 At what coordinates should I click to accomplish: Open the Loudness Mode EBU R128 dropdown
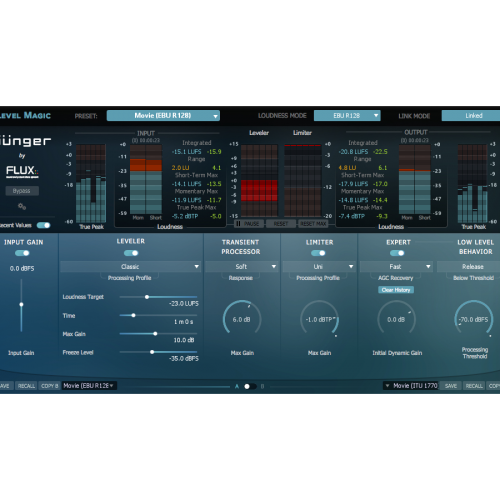[347, 116]
